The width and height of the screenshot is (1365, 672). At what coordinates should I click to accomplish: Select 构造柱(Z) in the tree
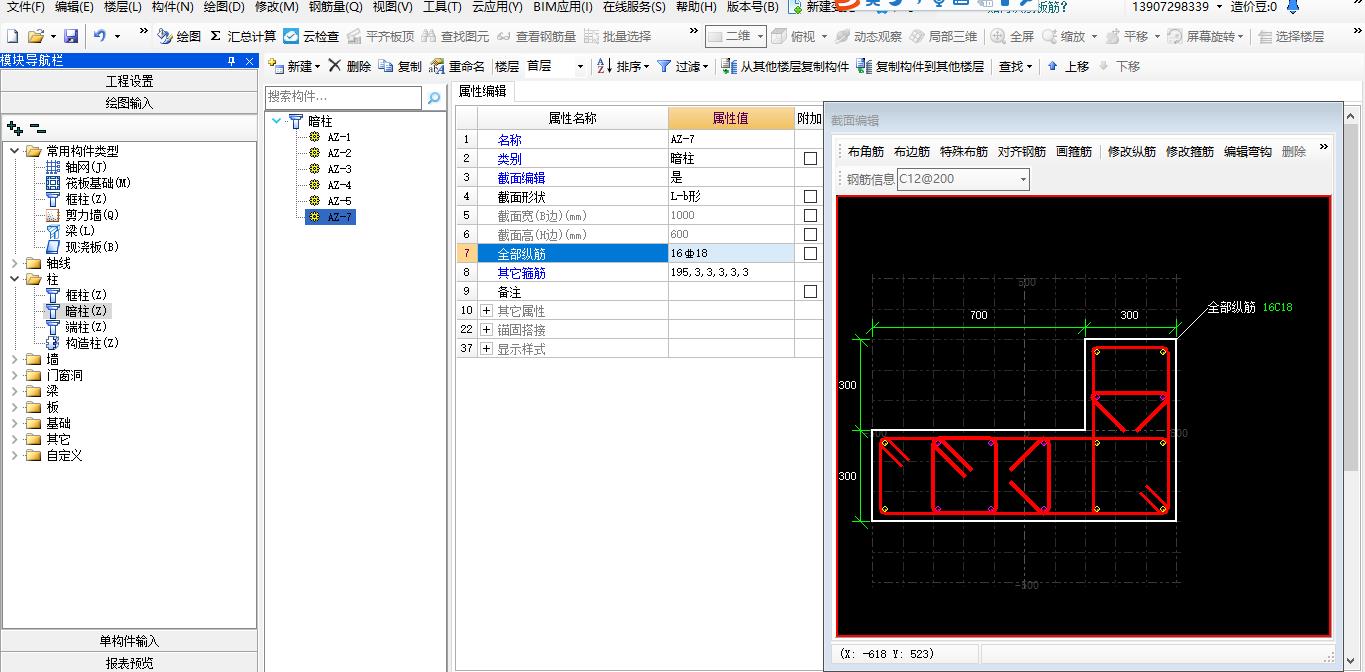point(92,343)
